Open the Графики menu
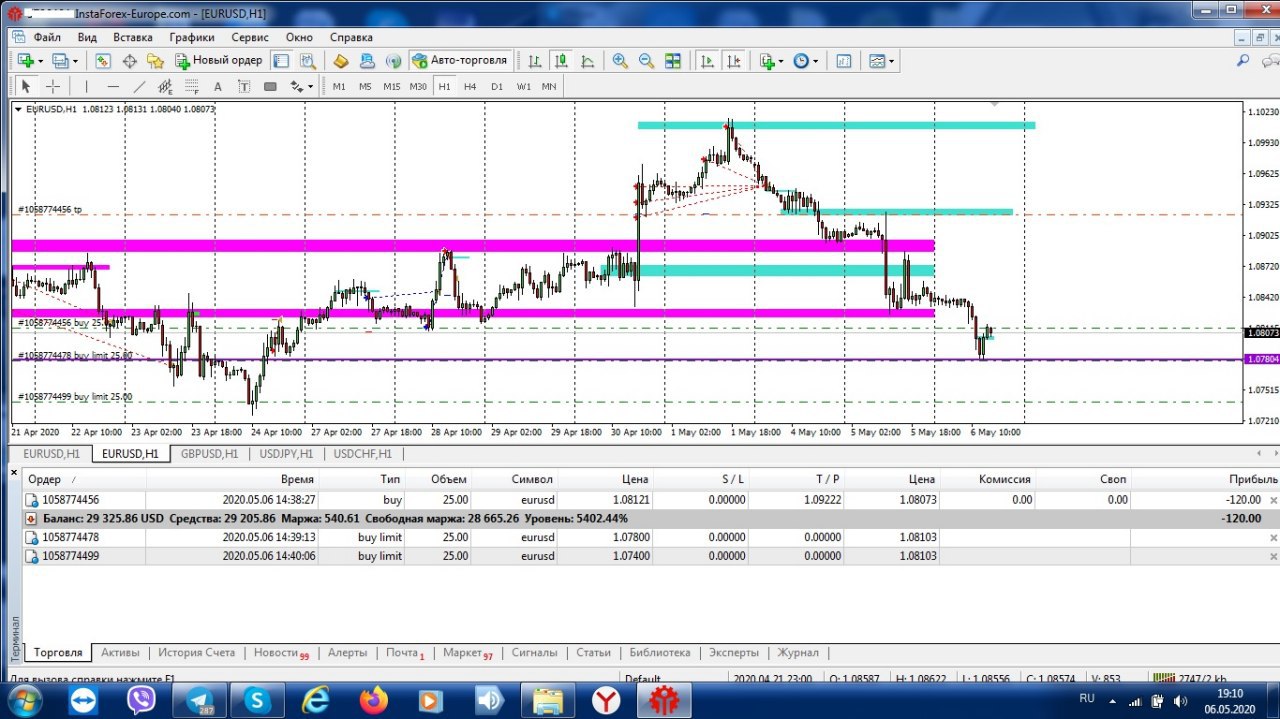Screen dimensions: 1280x719 click(x=192, y=37)
